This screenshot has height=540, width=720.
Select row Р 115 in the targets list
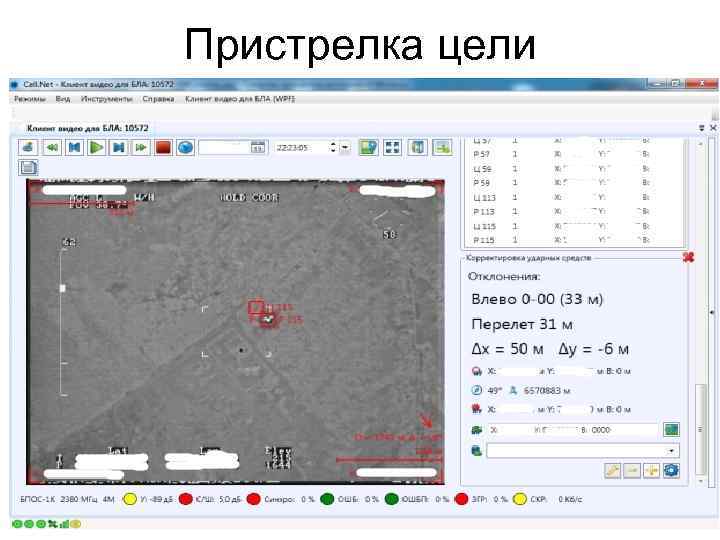(574, 240)
